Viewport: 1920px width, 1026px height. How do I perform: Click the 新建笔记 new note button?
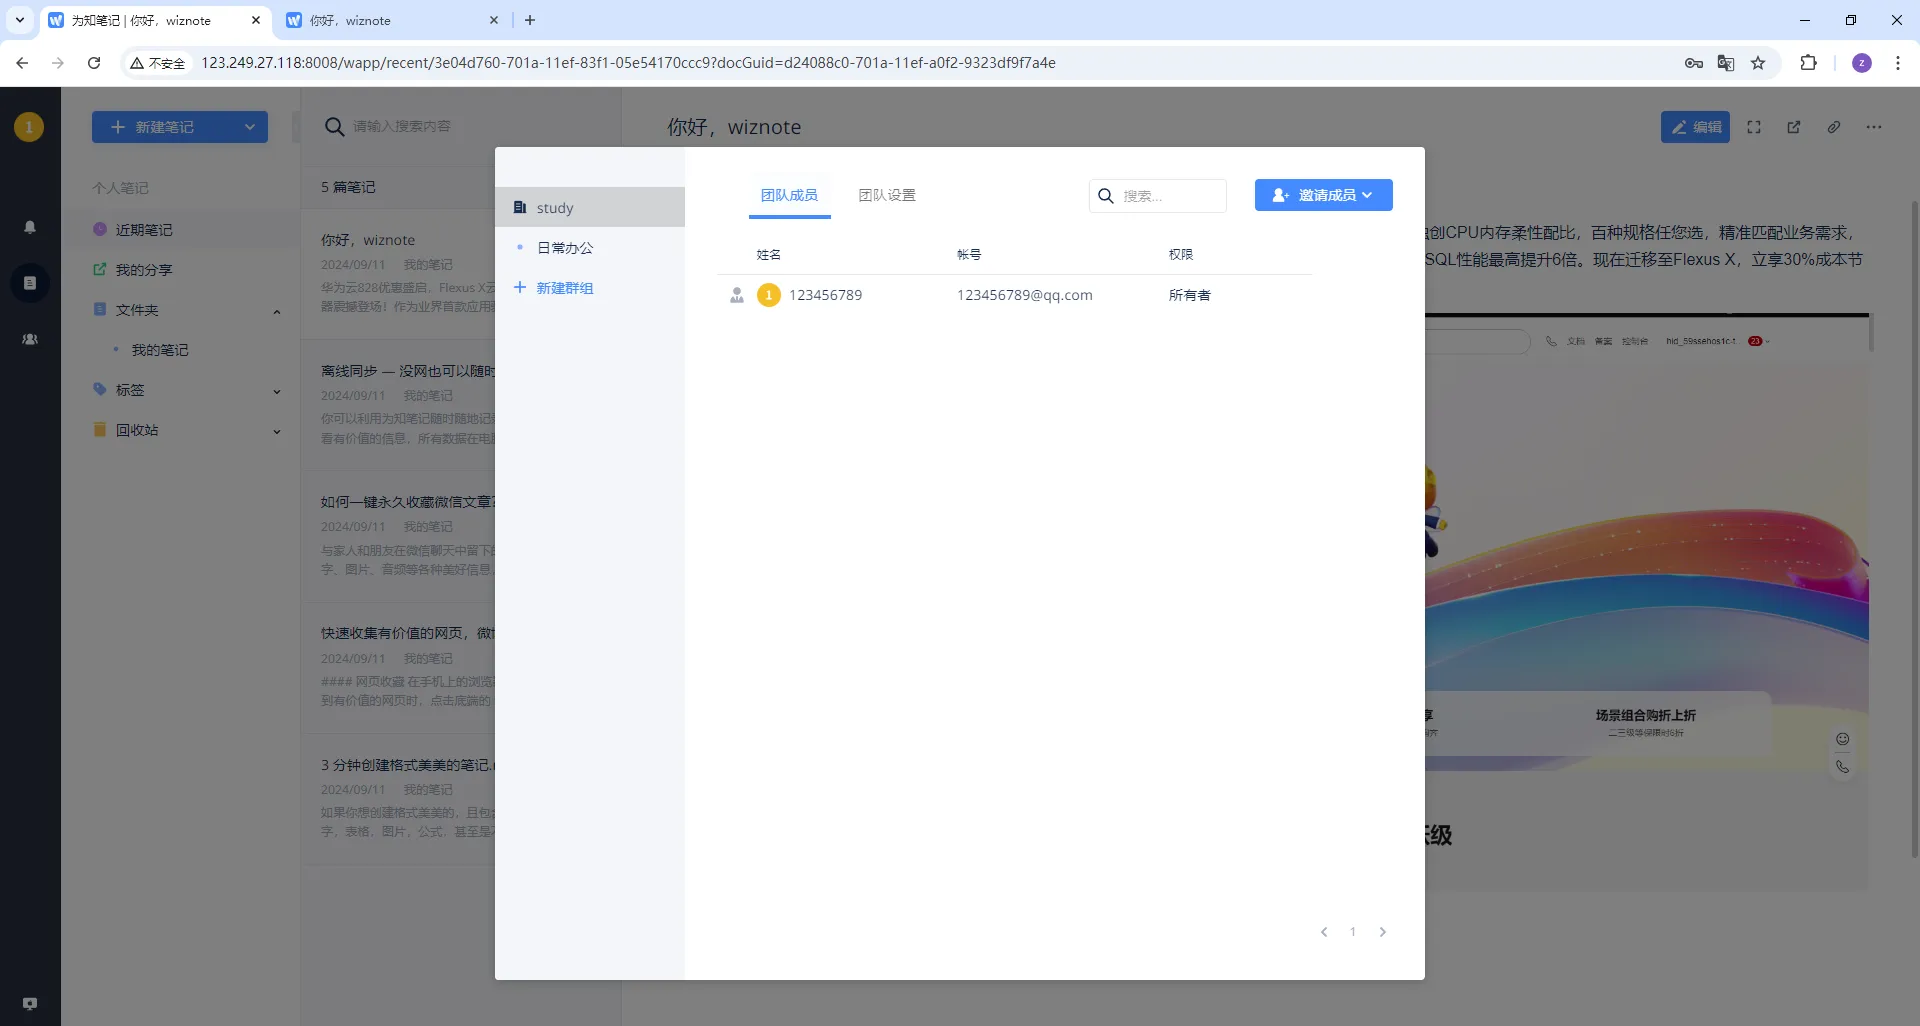point(164,127)
